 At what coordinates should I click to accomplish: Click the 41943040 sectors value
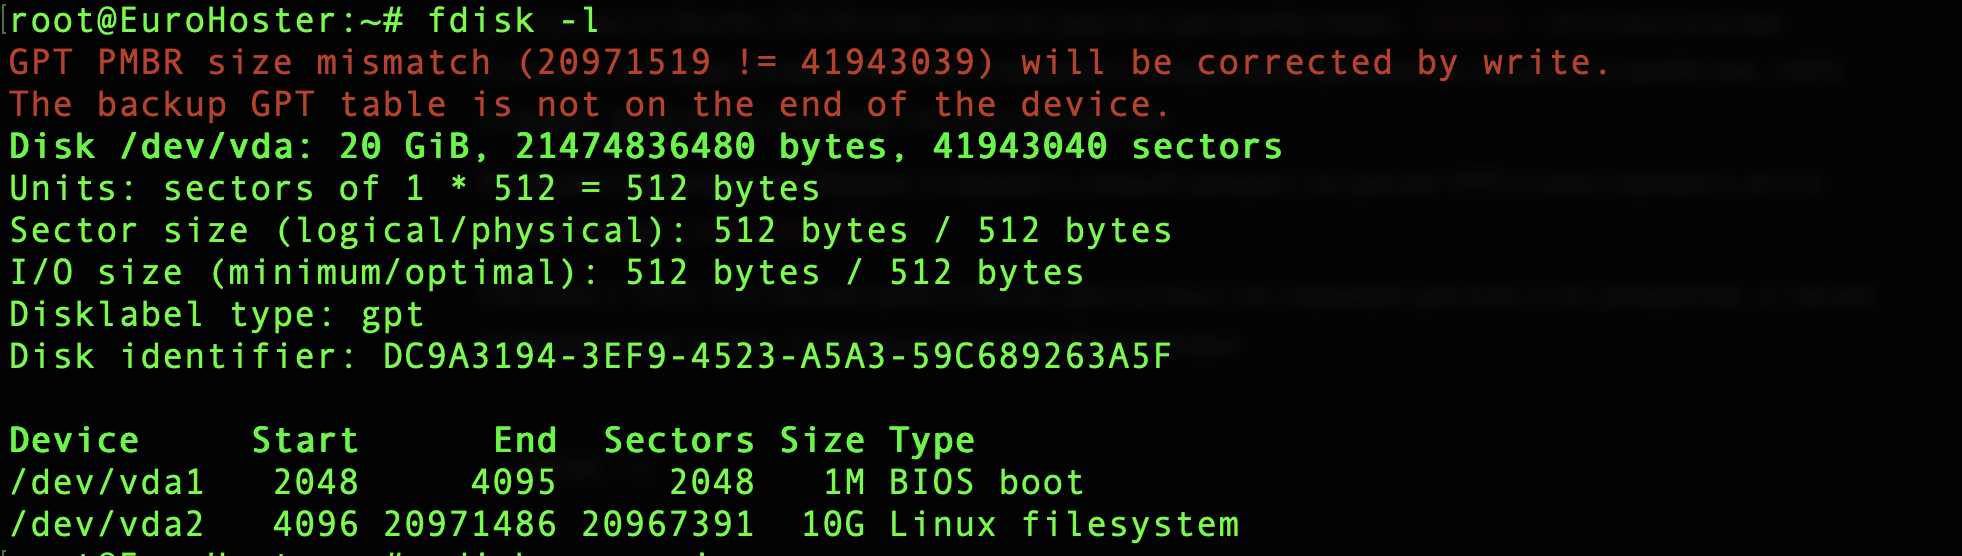1107,147
